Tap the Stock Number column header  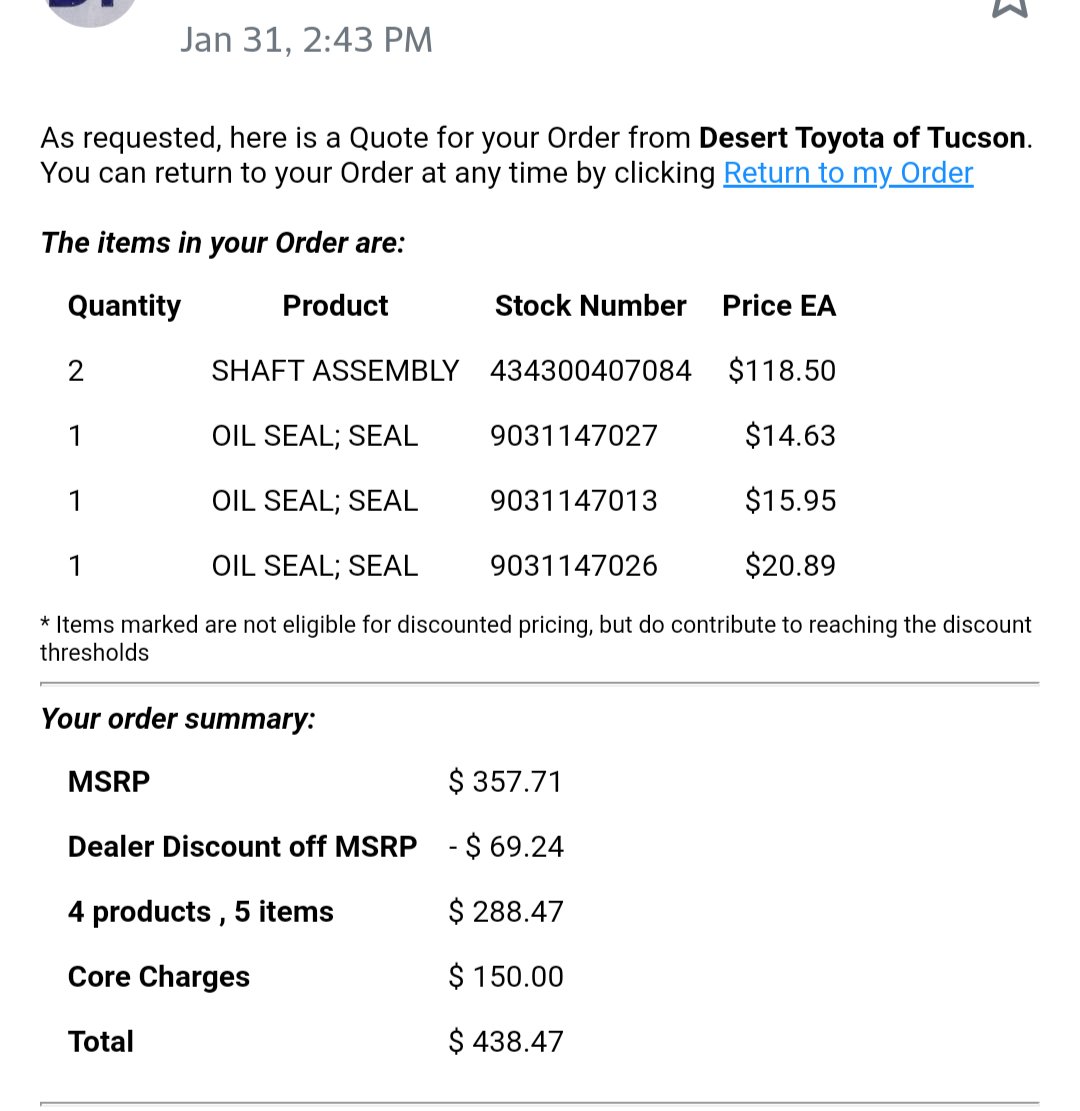pyautogui.click(x=590, y=306)
